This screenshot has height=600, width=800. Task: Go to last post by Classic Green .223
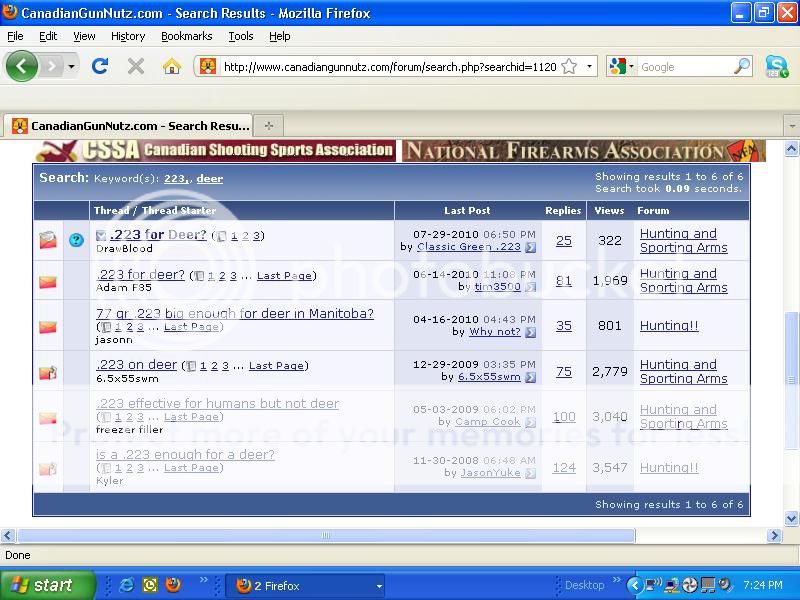click(530, 247)
